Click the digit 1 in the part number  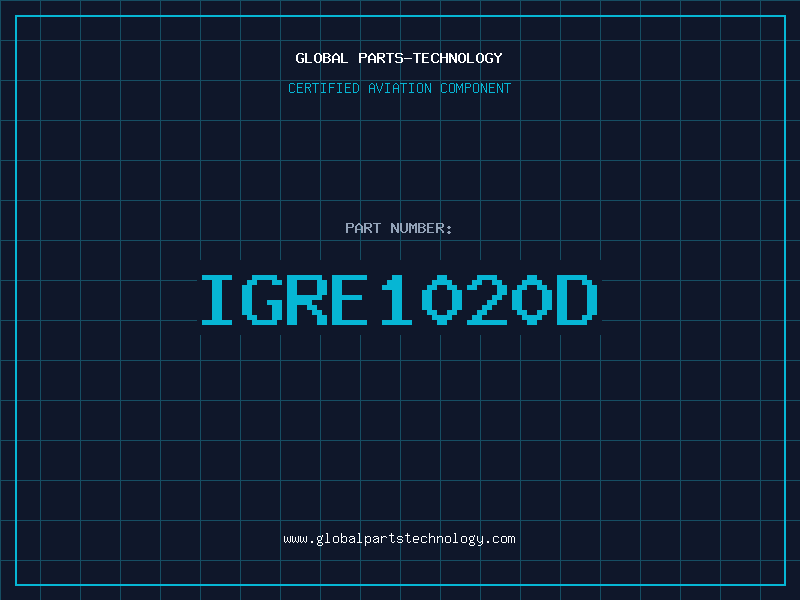[x=397, y=300]
